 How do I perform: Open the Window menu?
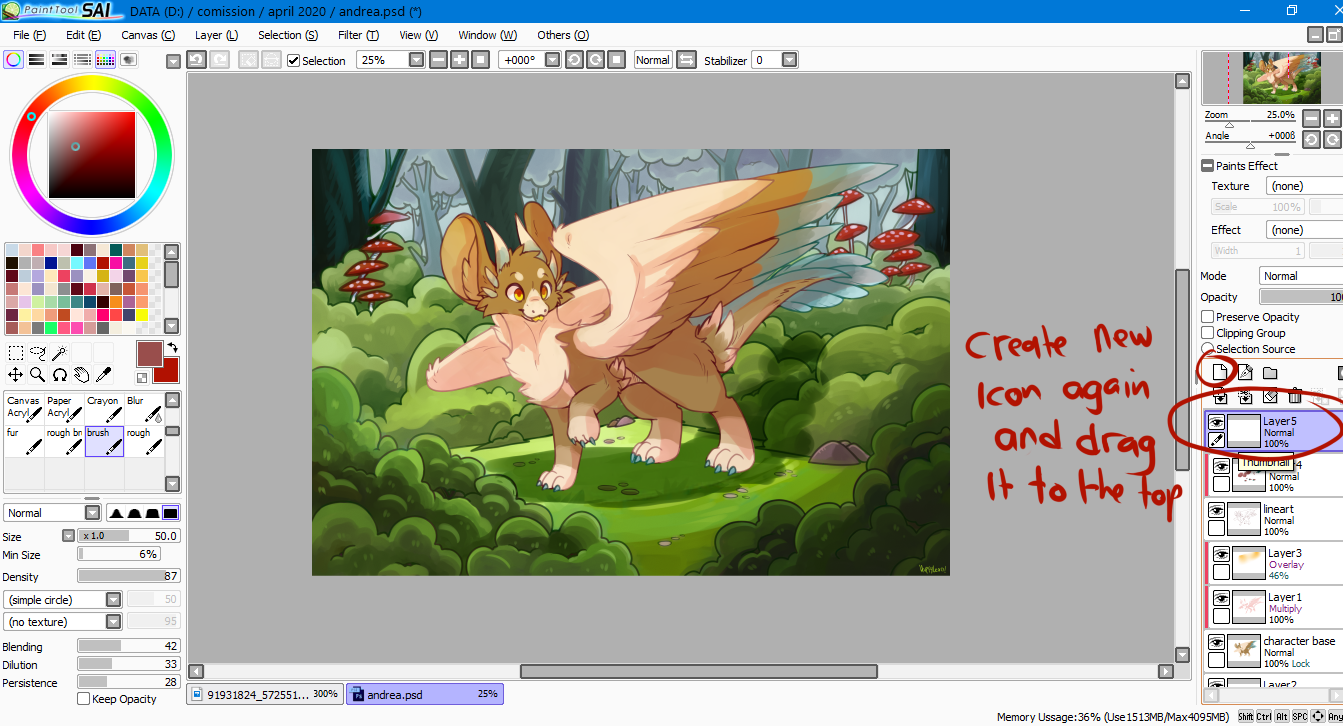488,35
